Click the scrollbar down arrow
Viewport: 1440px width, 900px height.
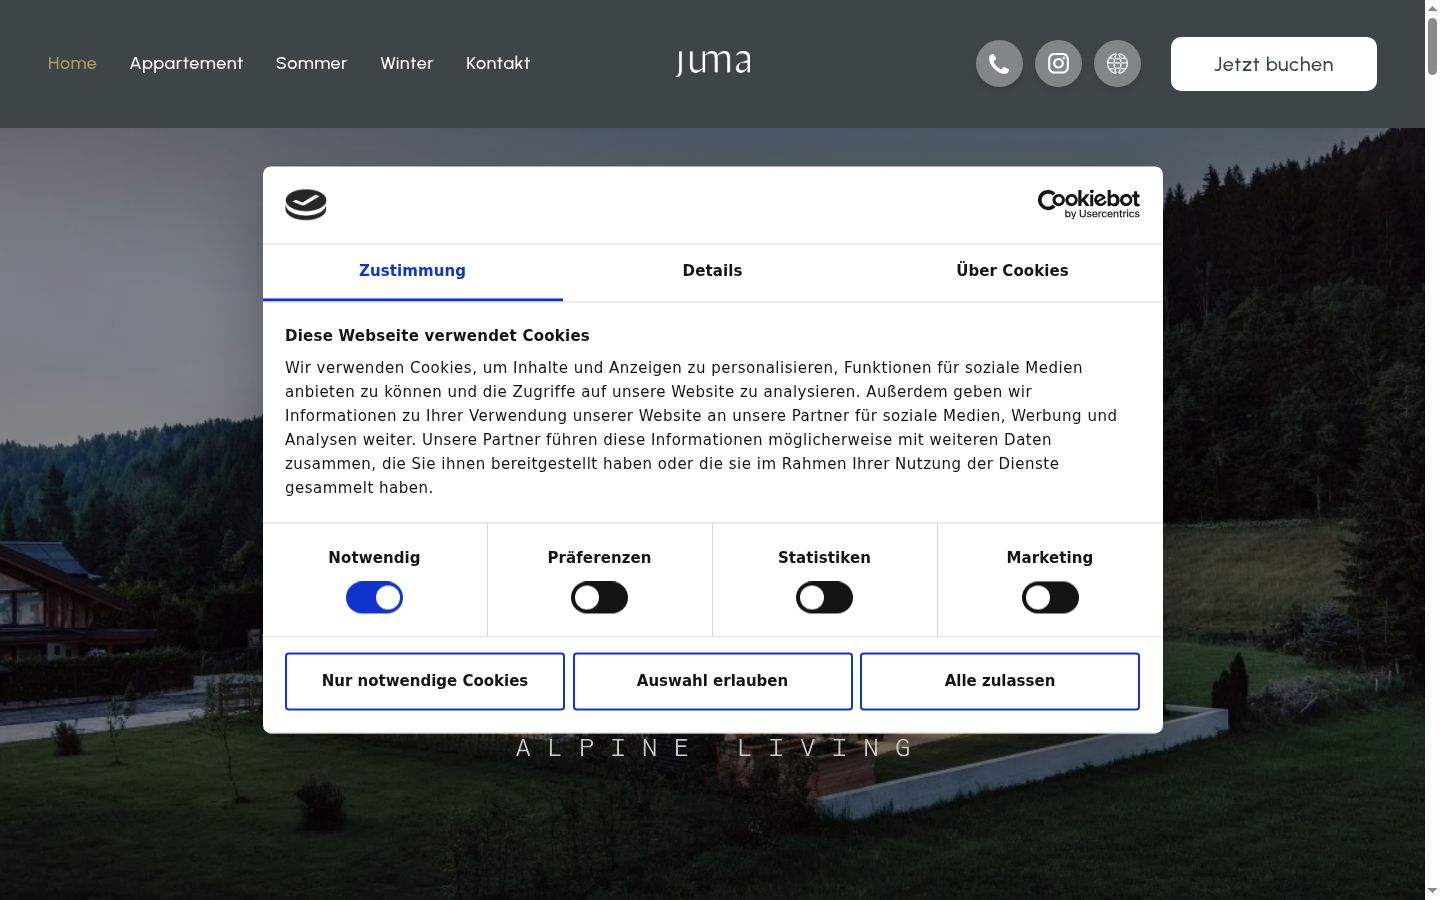click(1432, 891)
